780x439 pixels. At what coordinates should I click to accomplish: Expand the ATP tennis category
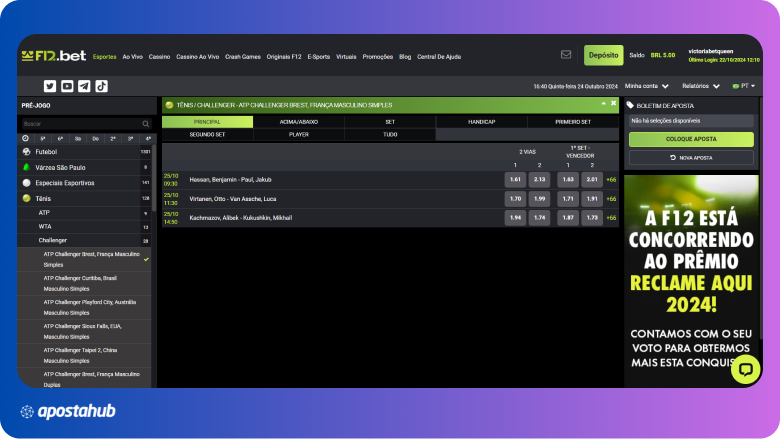(x=84, y=213)
